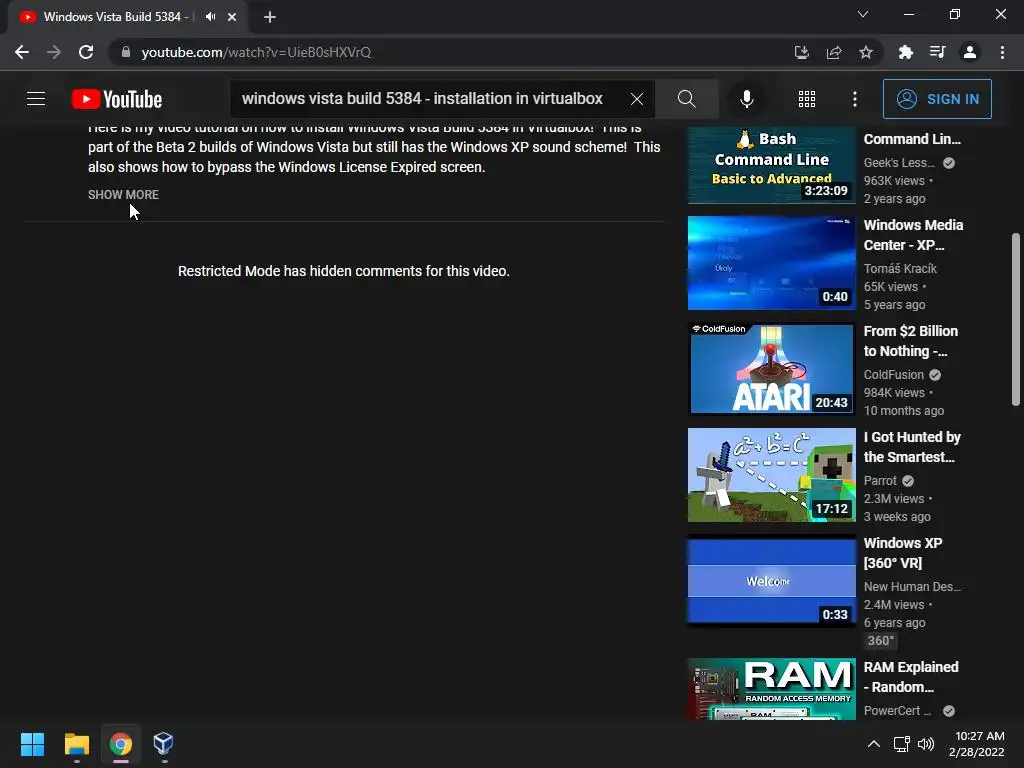The width and height of the screenshot is (1024, 768).
Task: Open the YouTube hamburger guide menu
Action: [x=36, y=99]
